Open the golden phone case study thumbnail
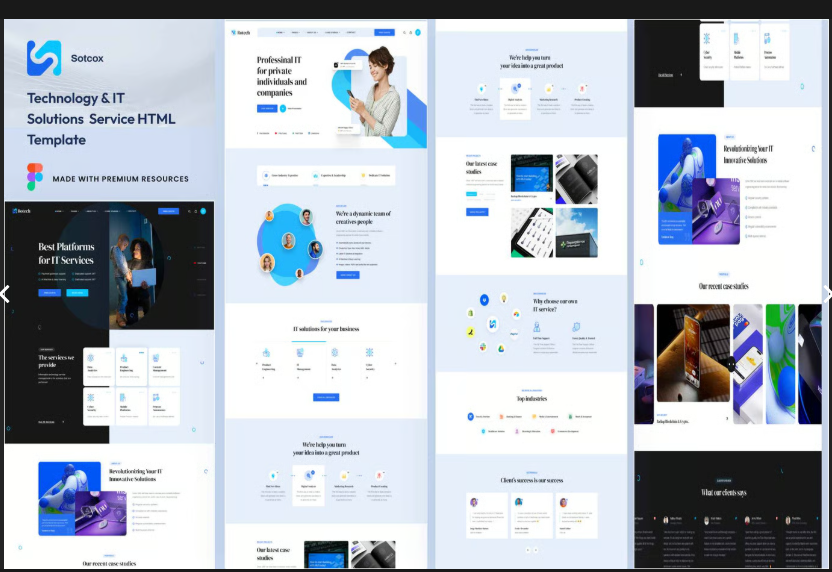832x572 pixels. 693,353
